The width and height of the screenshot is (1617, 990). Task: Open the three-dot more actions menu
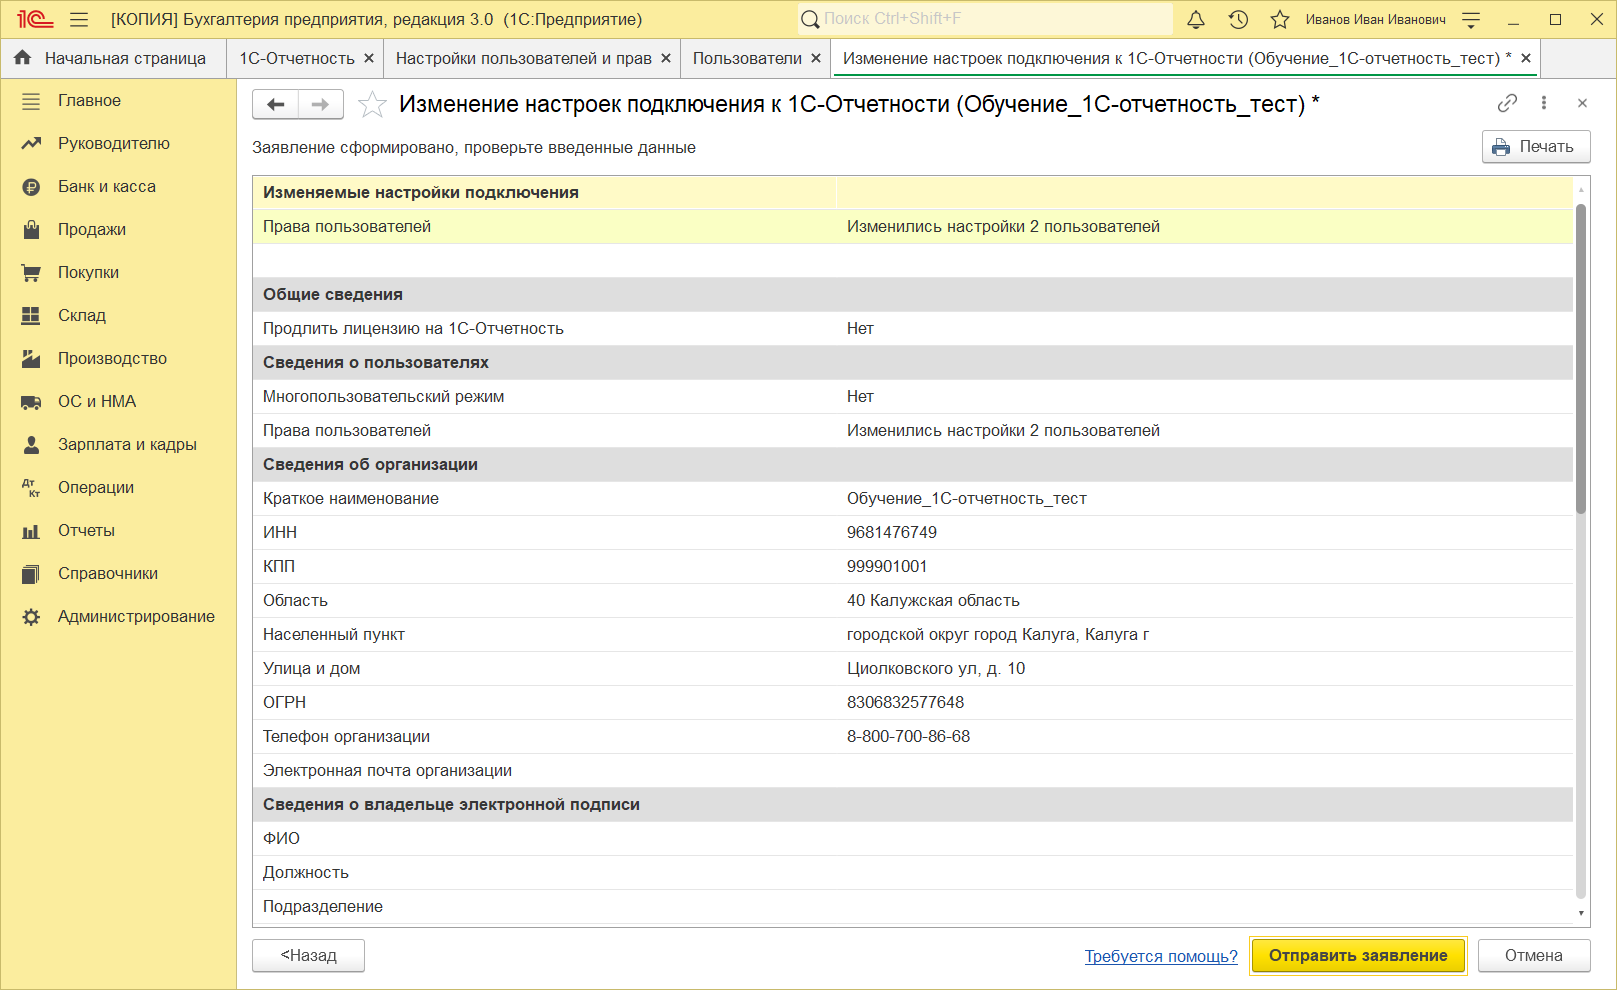(1544, 103)
